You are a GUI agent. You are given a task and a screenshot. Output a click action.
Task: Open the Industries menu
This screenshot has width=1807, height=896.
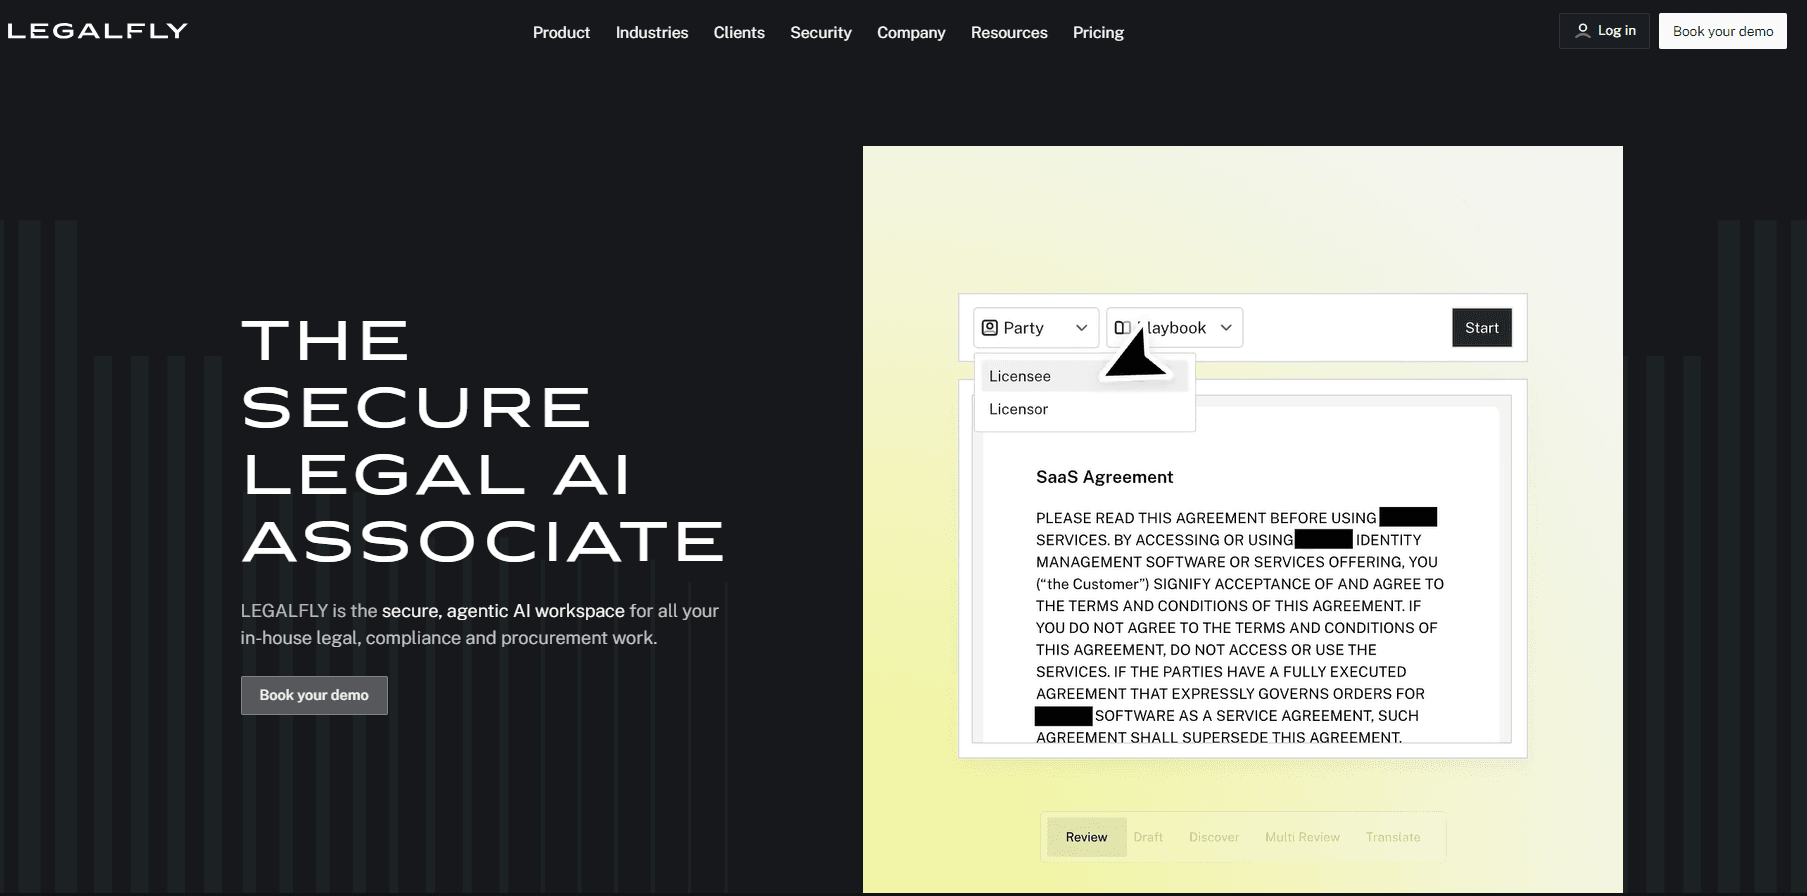pos(652,32)
